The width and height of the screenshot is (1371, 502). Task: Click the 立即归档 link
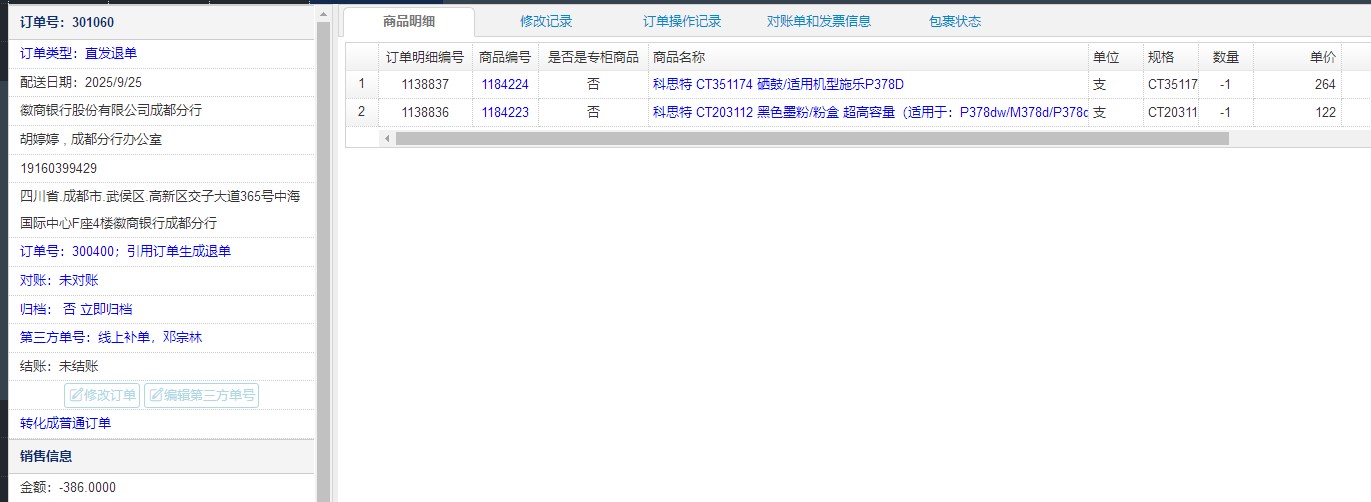tap(106, 309)
